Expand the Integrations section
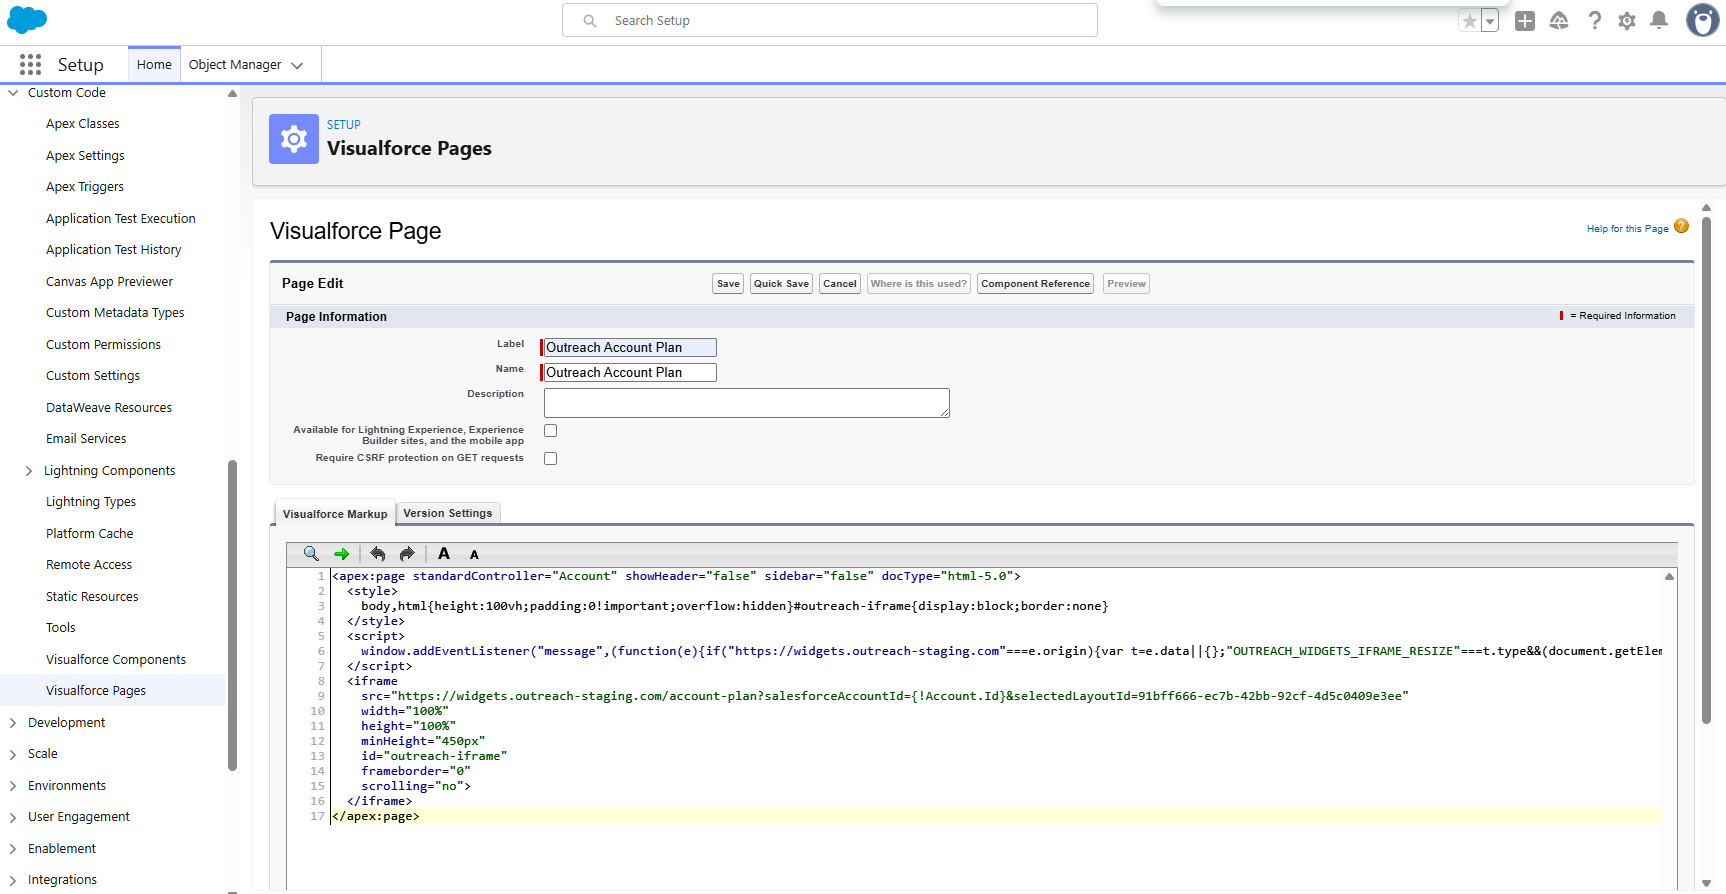1726x894 pixels. (13, 880)
